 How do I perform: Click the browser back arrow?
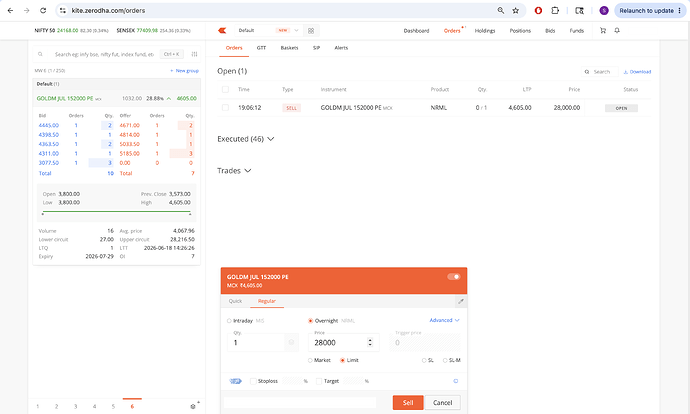pos(10,10)
